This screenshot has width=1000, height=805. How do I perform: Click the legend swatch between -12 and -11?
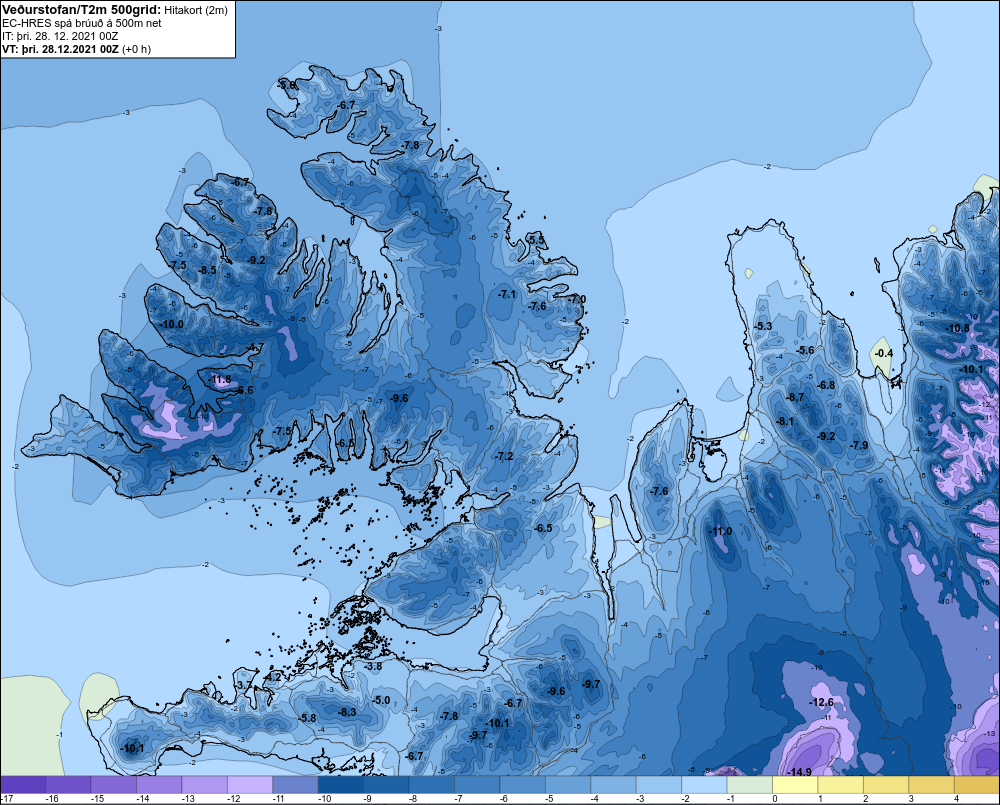coord(250,785)
